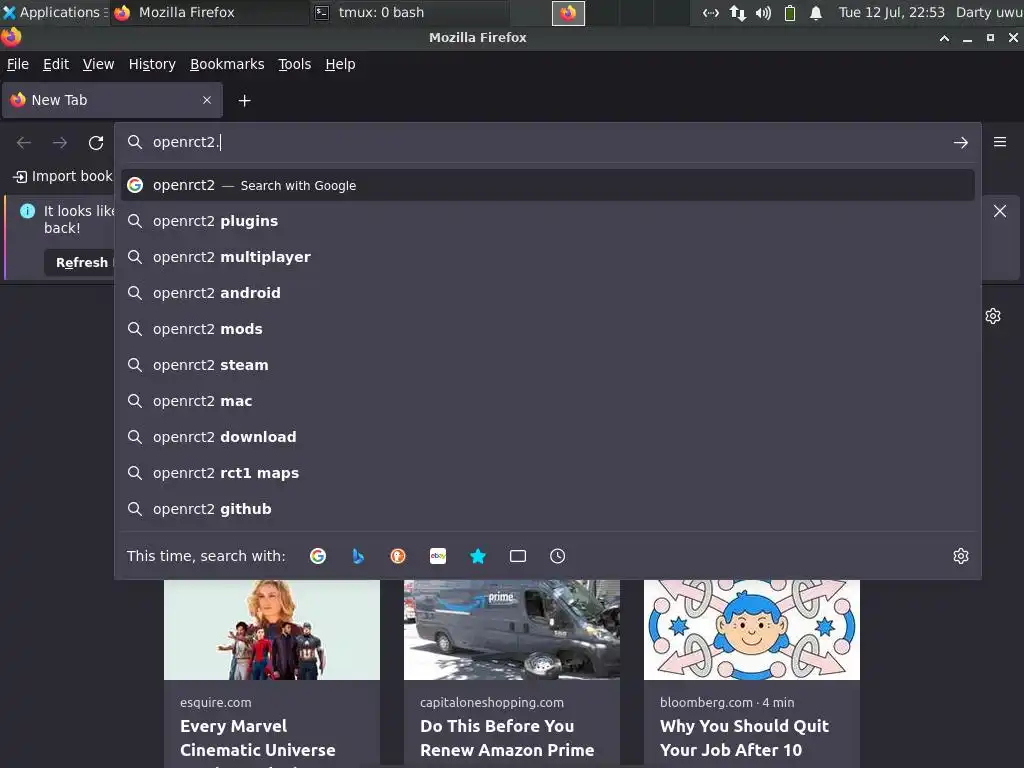
Task: Open the File menu
Action: [18, 64]
